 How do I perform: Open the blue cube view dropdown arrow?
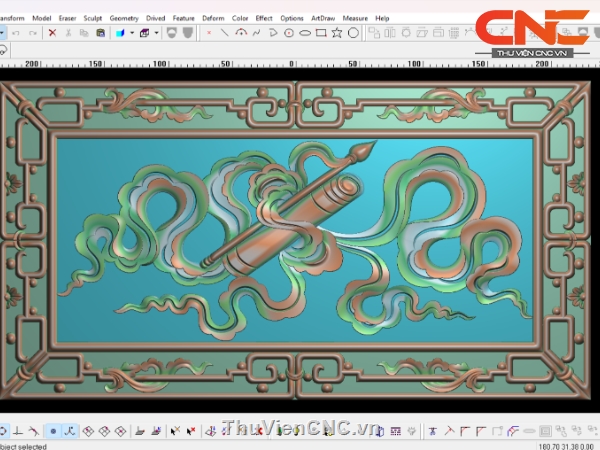pos(131,33)
